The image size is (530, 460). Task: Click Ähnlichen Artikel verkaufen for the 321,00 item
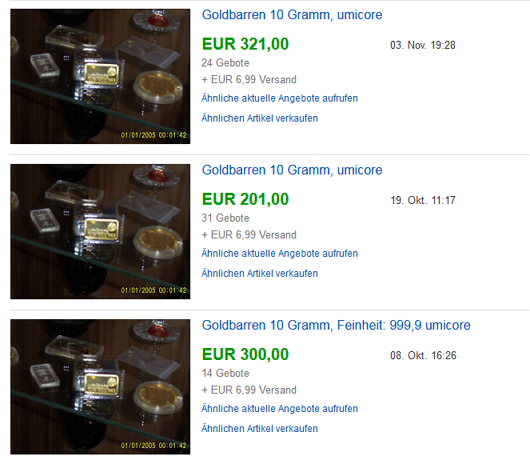[260, 118]
